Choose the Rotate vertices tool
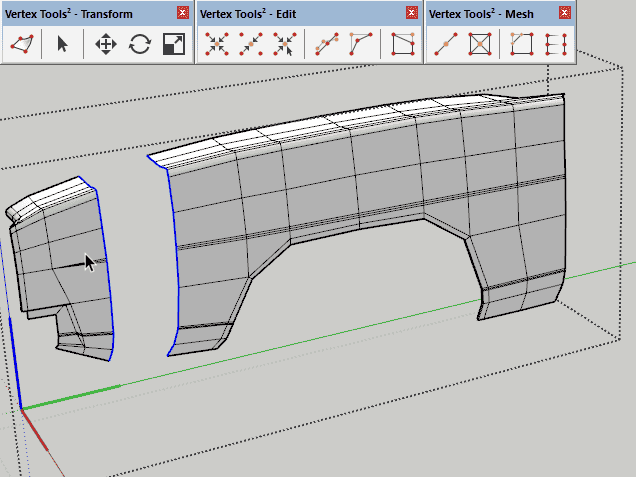The width and height of the screenshot is (636, 477). pos(140,44)
